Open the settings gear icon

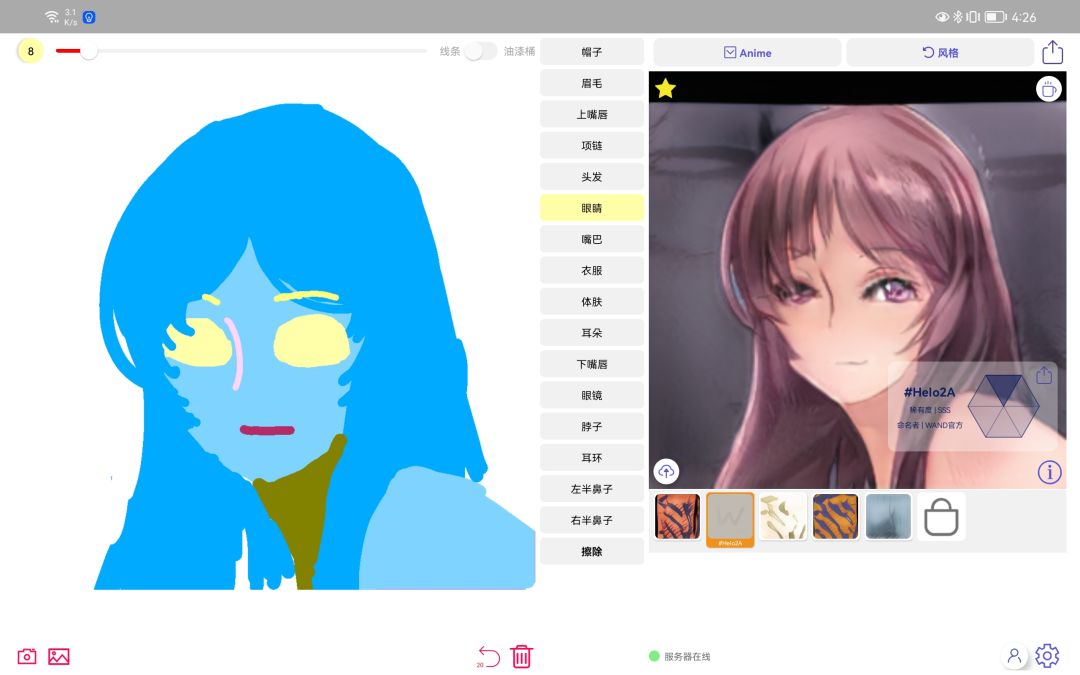(1047, 656)
